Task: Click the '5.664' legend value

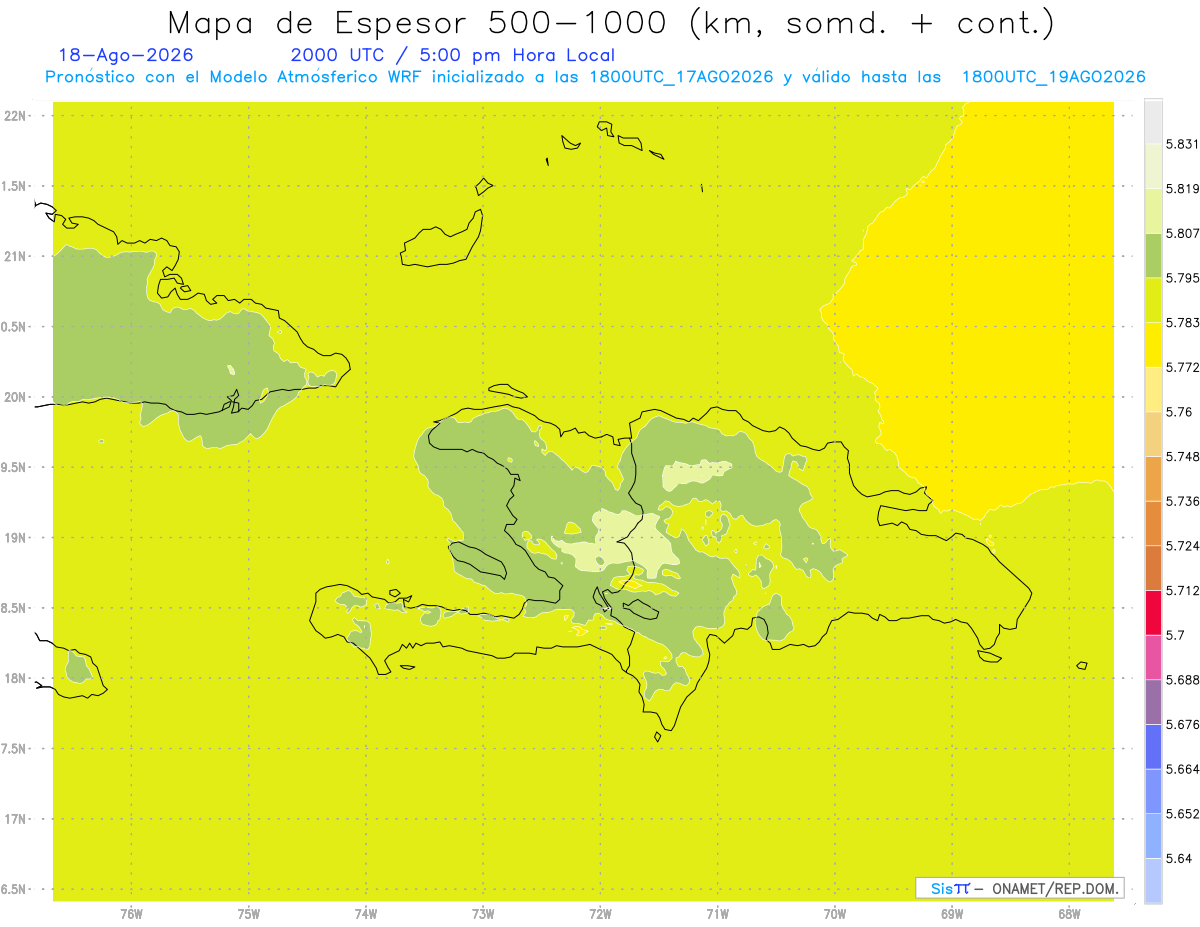Action: [1183, 769]
